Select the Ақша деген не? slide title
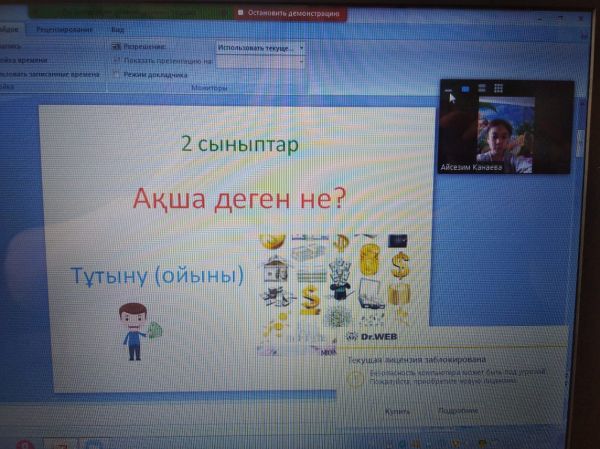 (239, 197)
